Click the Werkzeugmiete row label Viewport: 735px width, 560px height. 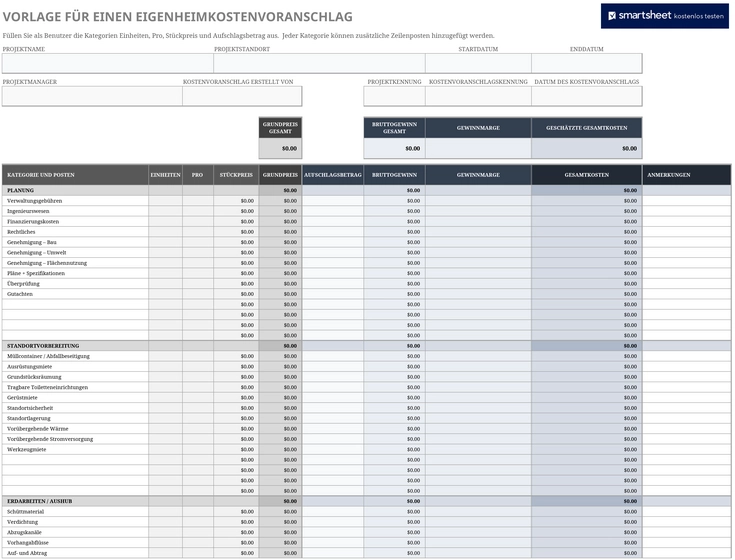click(27, 449)
